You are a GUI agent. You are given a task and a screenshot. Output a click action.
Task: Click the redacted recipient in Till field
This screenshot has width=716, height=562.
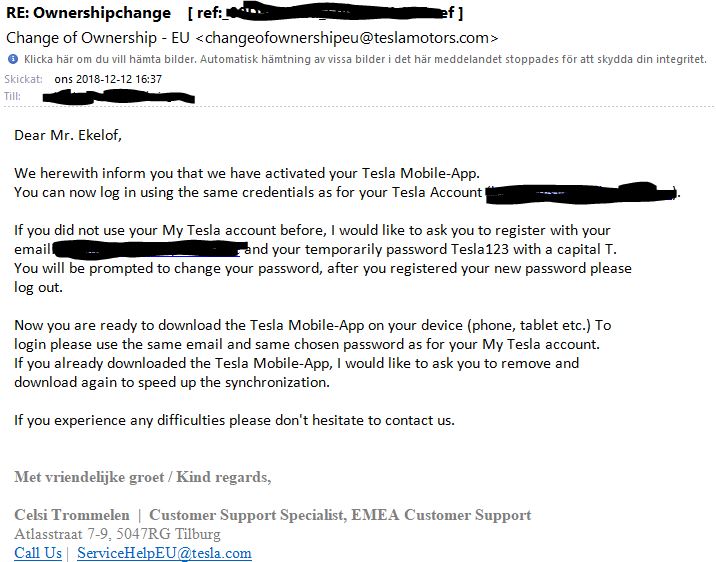pyautogui.click(x=119, y=96)
